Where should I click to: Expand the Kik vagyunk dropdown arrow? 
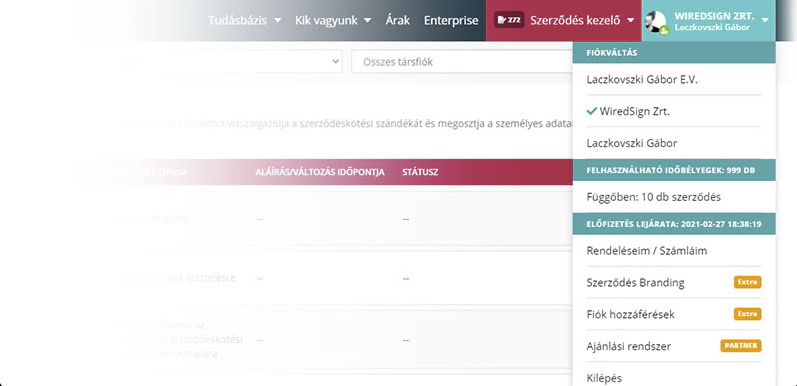pyautogui.click(x=367, y=21)
